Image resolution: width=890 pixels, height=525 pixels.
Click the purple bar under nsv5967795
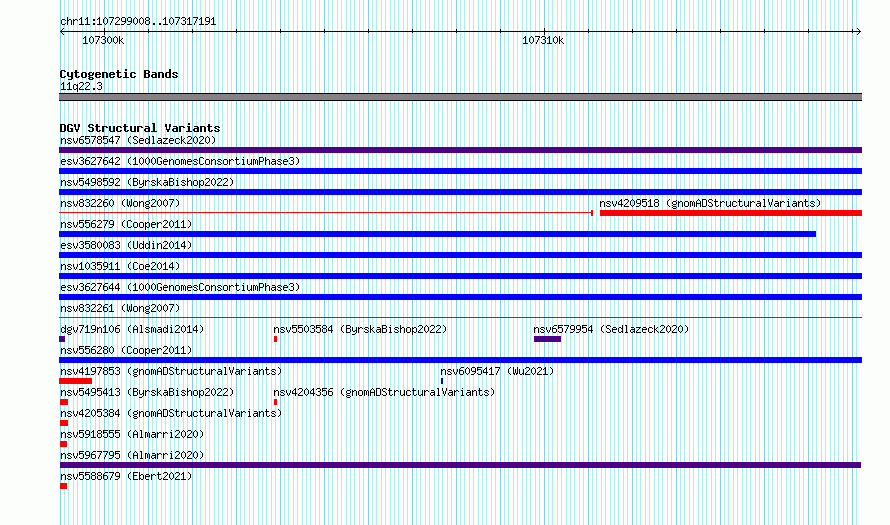tap(460, 465)
